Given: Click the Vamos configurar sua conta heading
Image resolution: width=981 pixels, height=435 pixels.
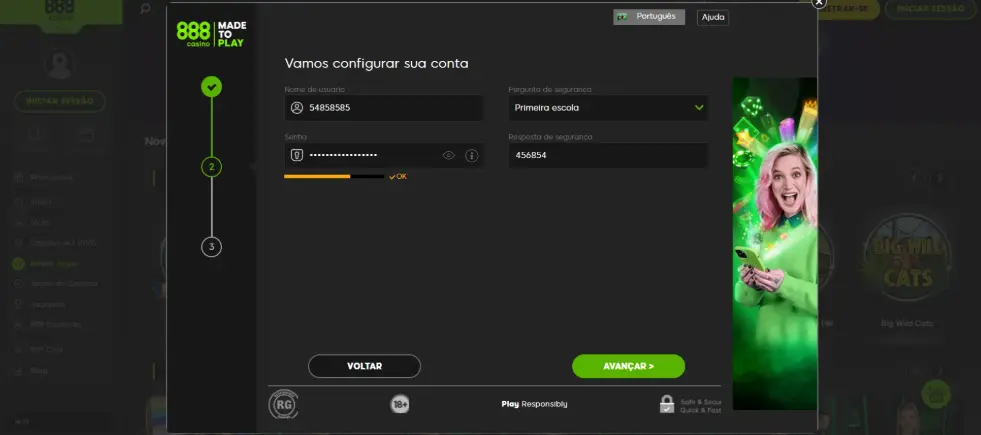Looking at the screenshot, I should 377,63.
